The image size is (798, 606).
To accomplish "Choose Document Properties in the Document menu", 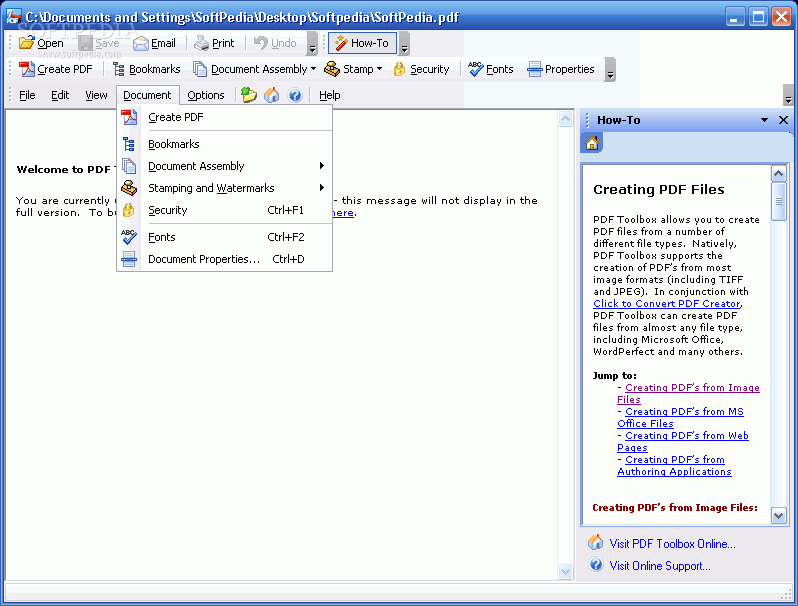I will point(225,259).
